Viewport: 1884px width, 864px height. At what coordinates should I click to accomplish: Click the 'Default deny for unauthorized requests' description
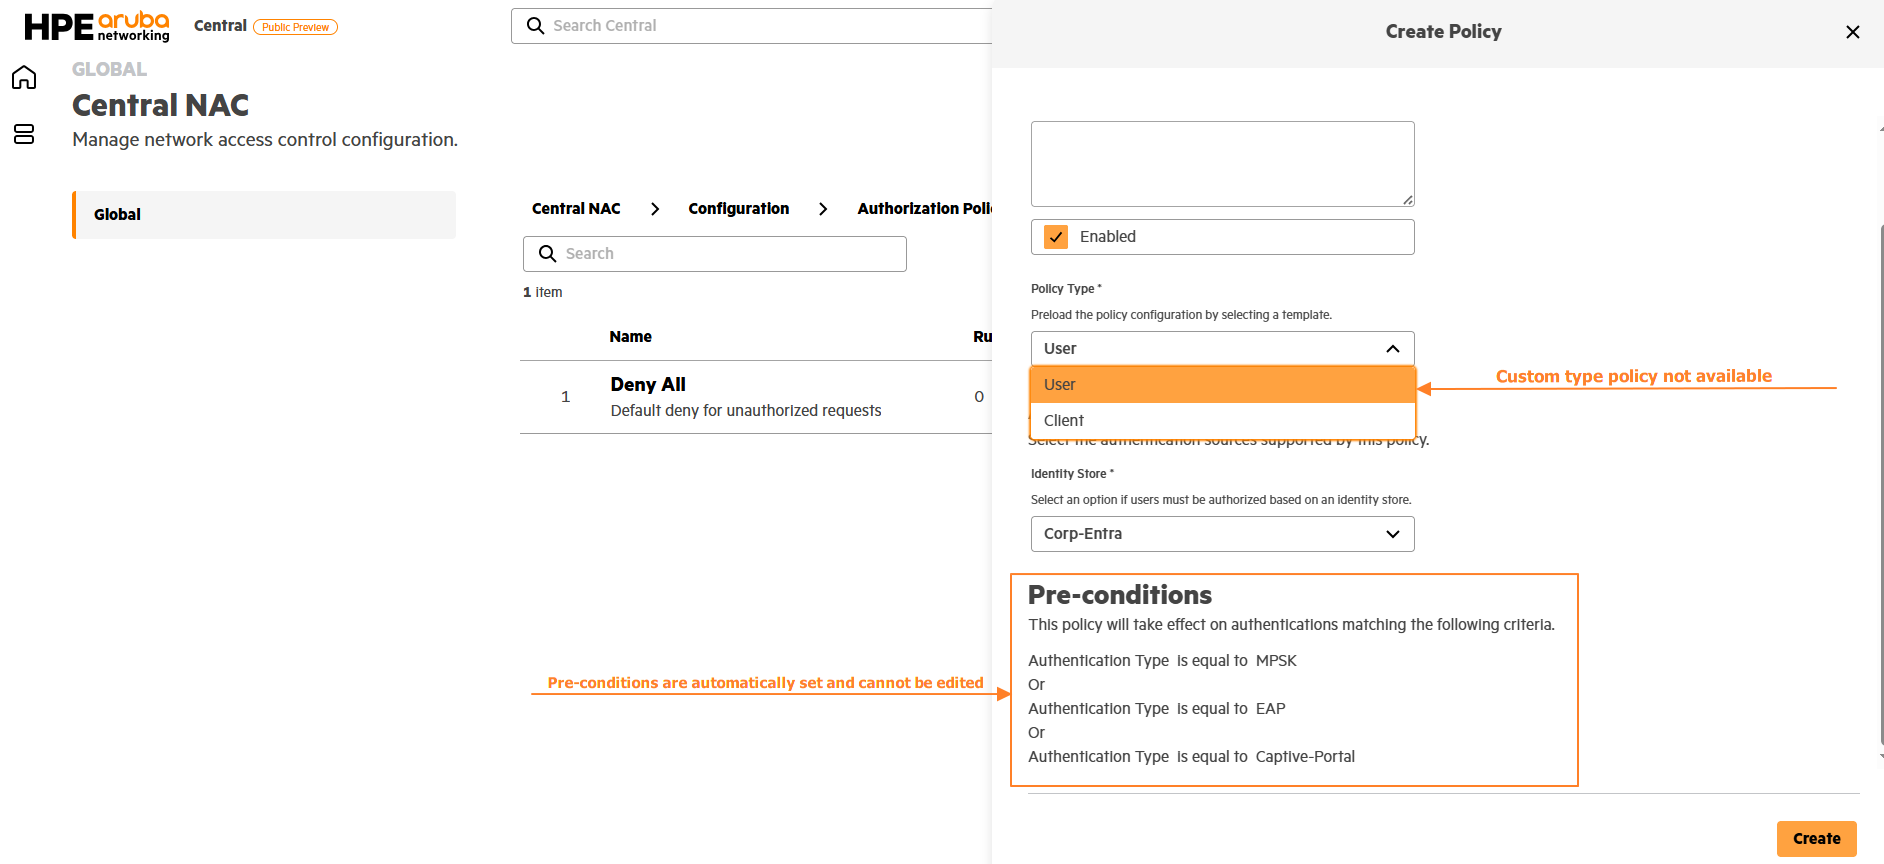pos(746,411)
